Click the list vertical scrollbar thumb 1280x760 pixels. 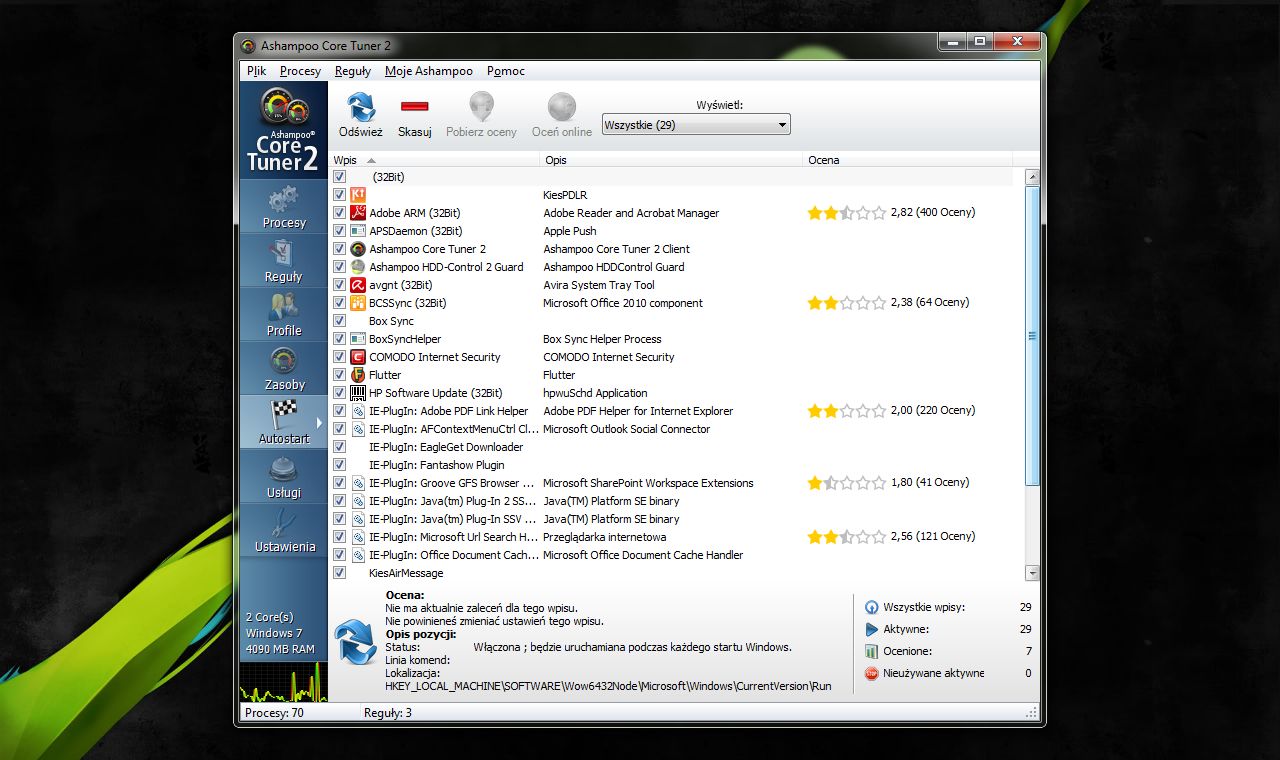click(1033, 336)
